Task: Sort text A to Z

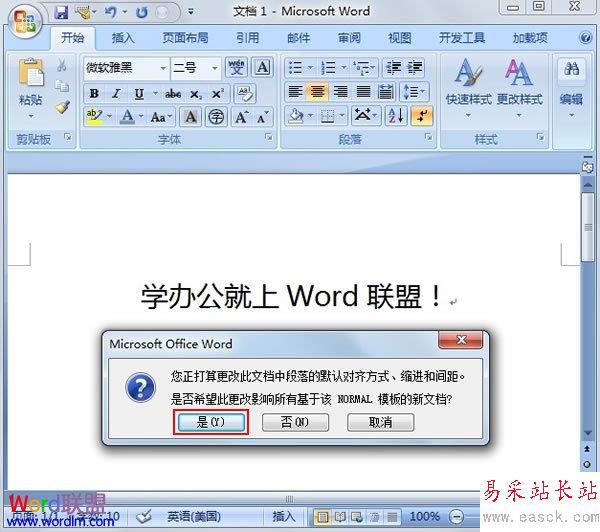Action: coord(396,115)
